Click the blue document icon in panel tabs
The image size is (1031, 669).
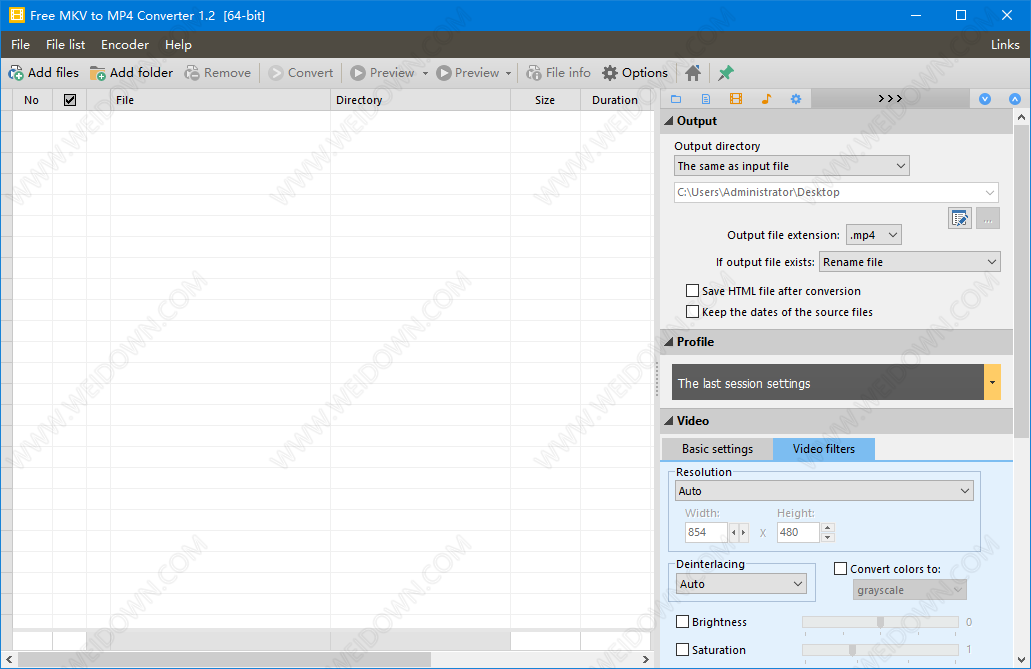click(706, 99)
